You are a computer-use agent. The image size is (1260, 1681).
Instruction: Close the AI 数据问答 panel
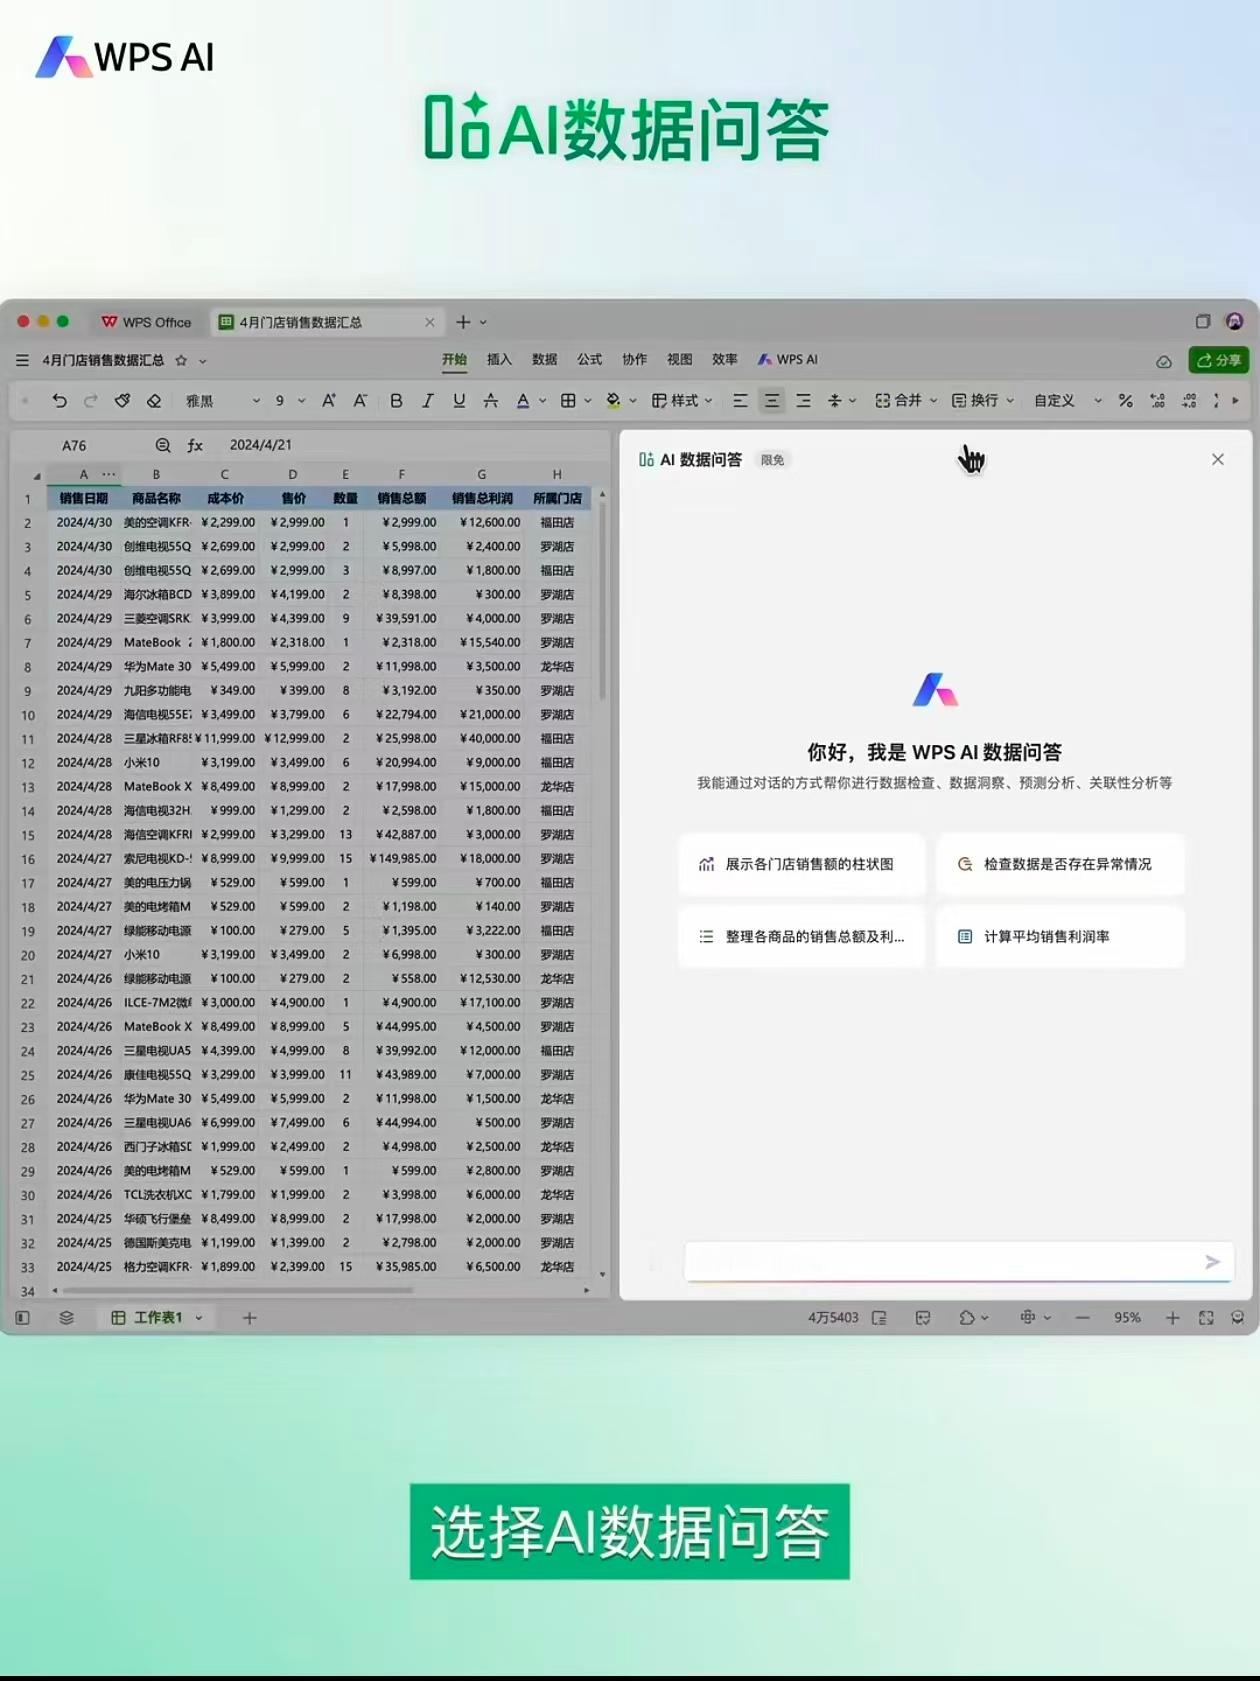coord(1217,460)
